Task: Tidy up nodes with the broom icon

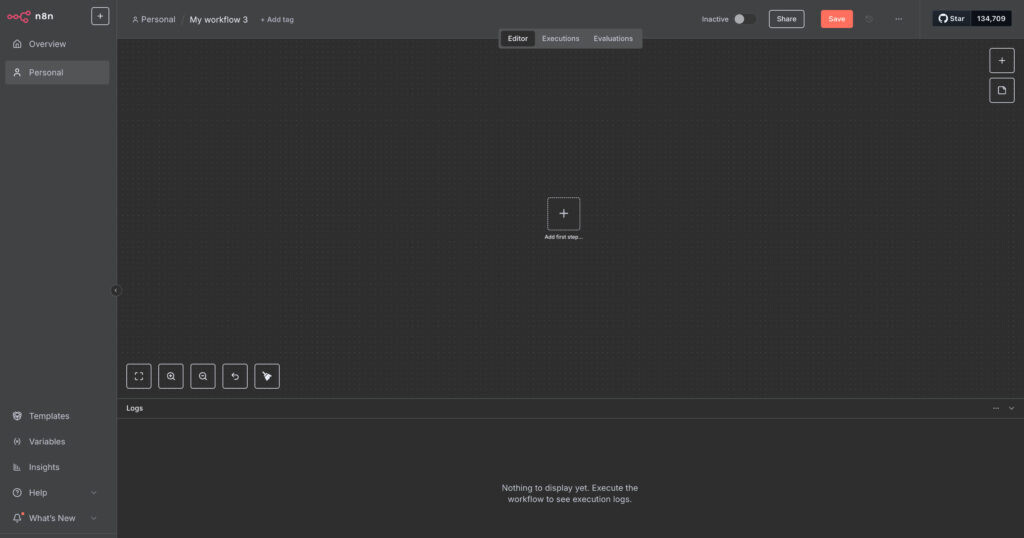Action: [267, 376]
